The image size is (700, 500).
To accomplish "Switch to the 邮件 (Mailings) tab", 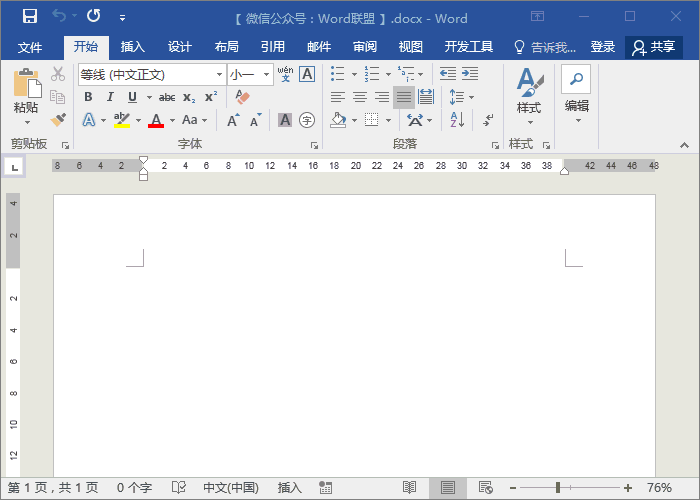I will pyautogui.click(x=319, y=47).
